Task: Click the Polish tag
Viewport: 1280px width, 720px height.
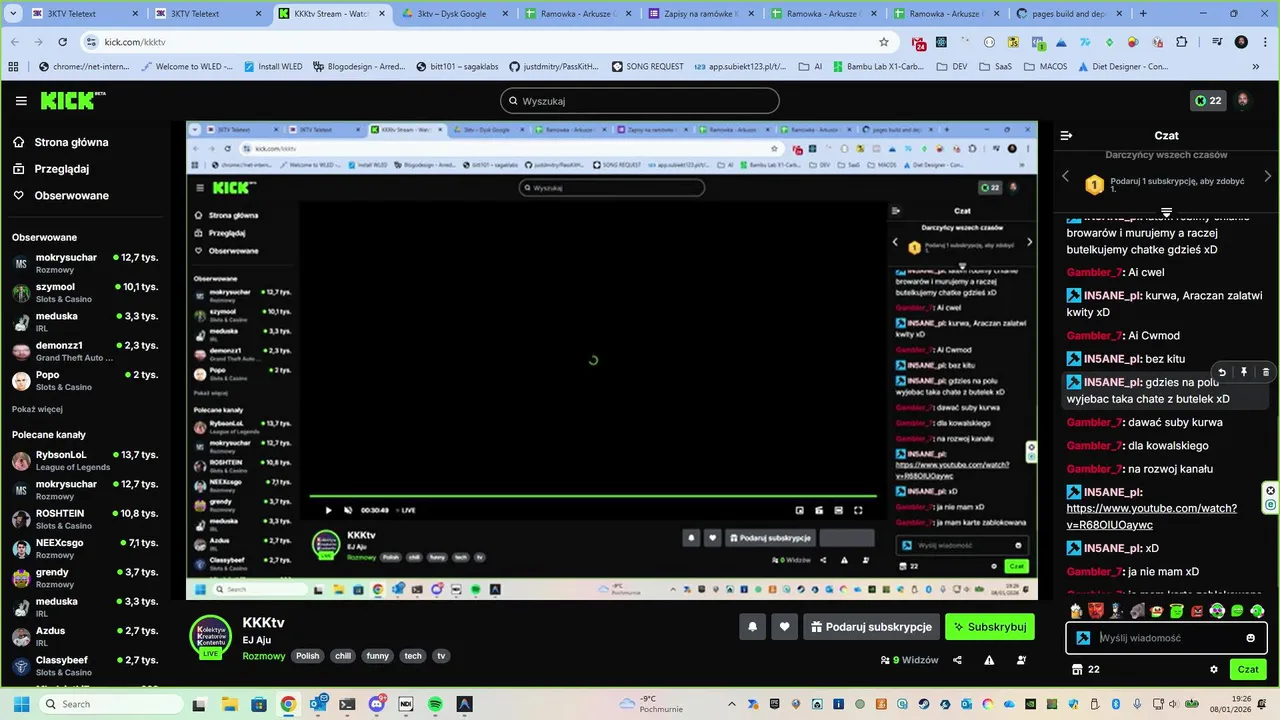Action: tap(307, 657)
